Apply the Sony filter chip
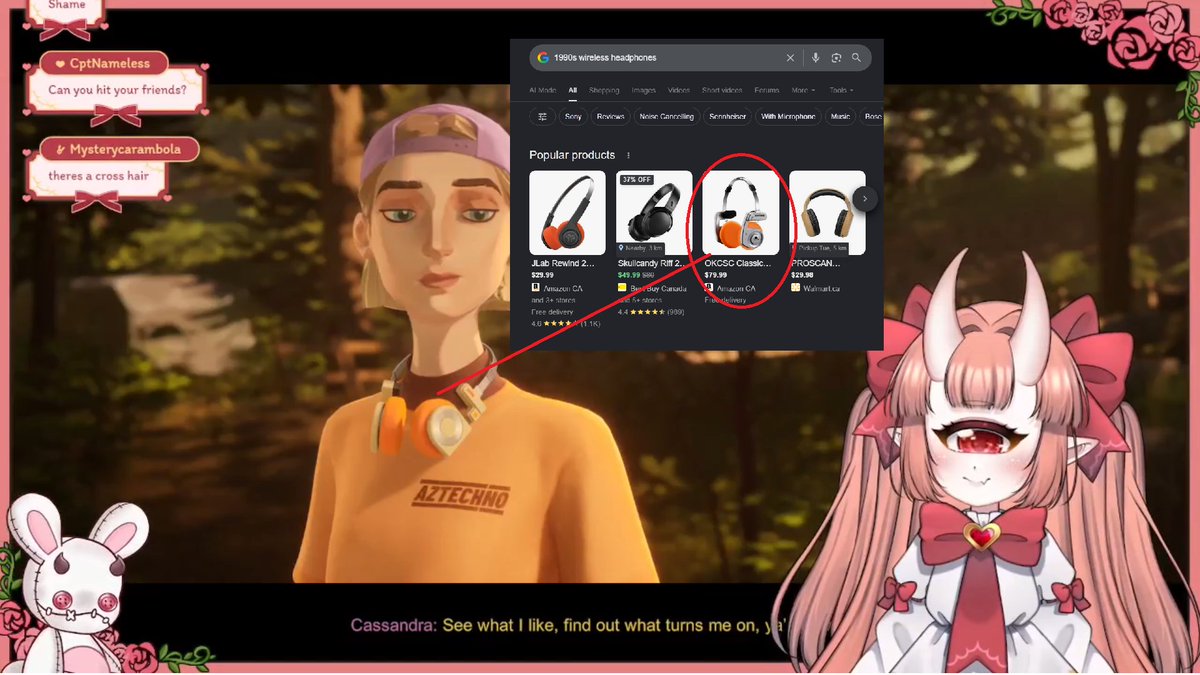 point(573,116)
